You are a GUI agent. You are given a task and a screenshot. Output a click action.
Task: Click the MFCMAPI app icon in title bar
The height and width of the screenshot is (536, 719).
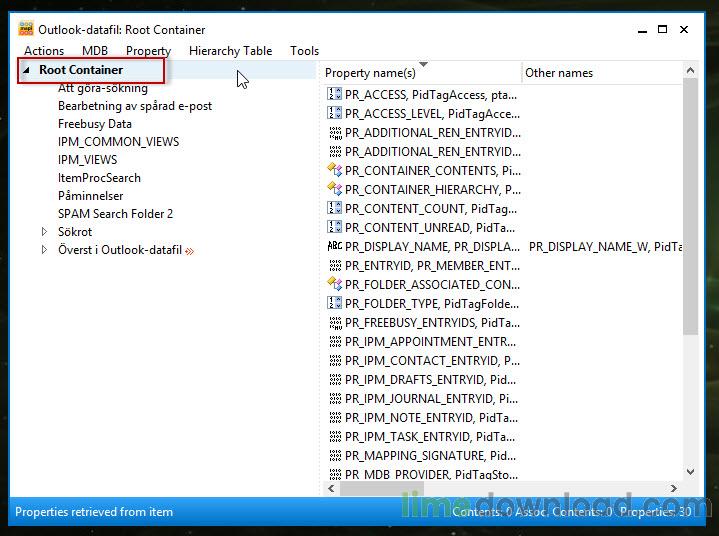tap(26, 29)
